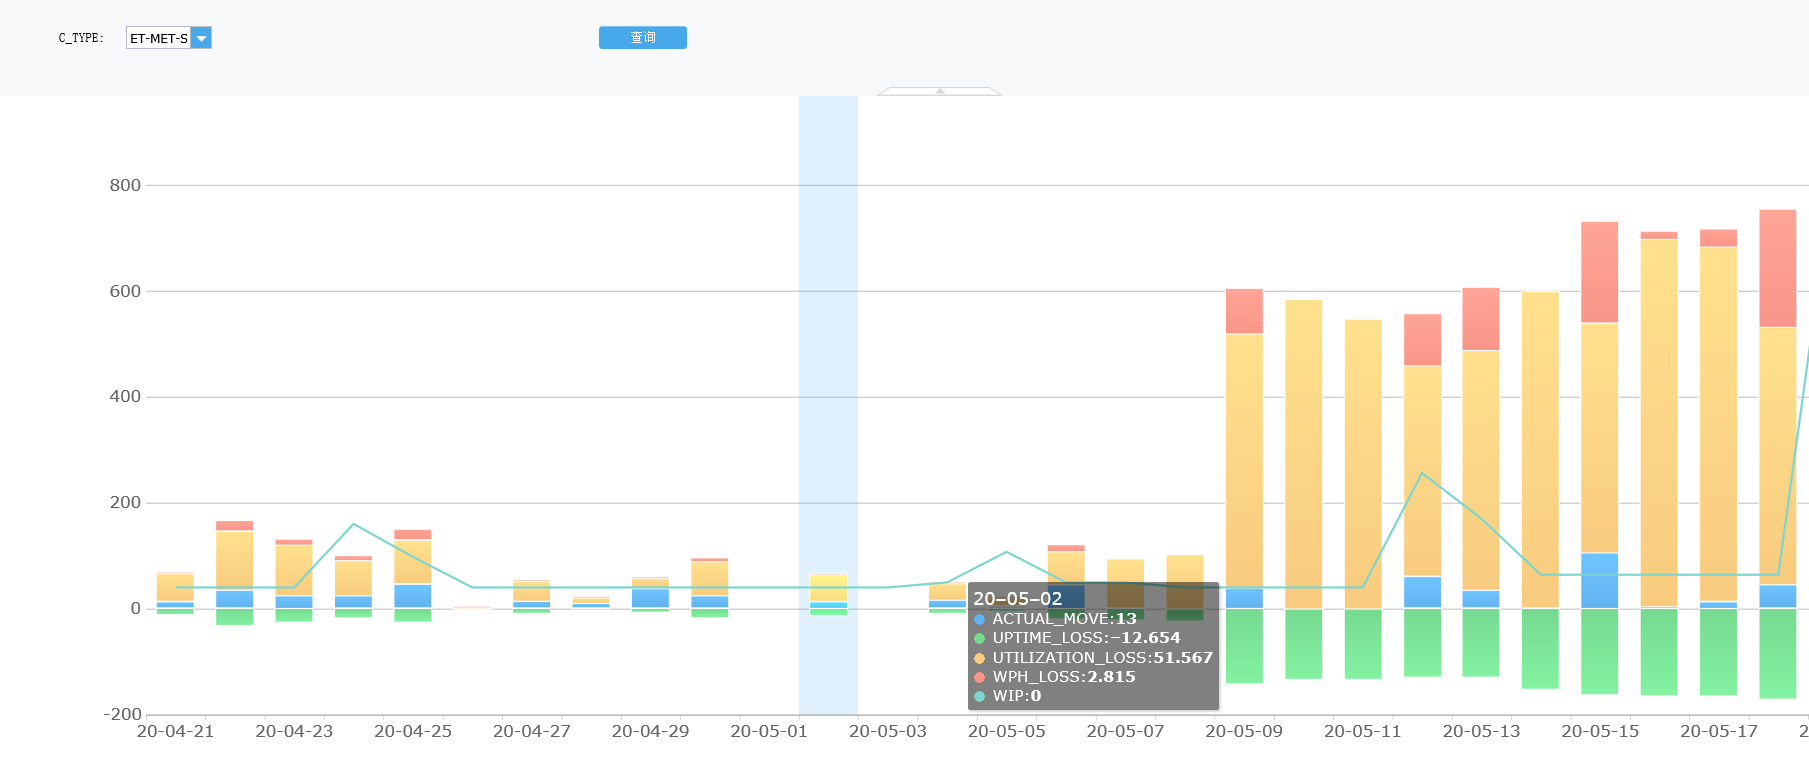Click the WIP line peak near 20-05-12
The height and width of the screenshot is (777, 1809).
tap(1422, 473)
